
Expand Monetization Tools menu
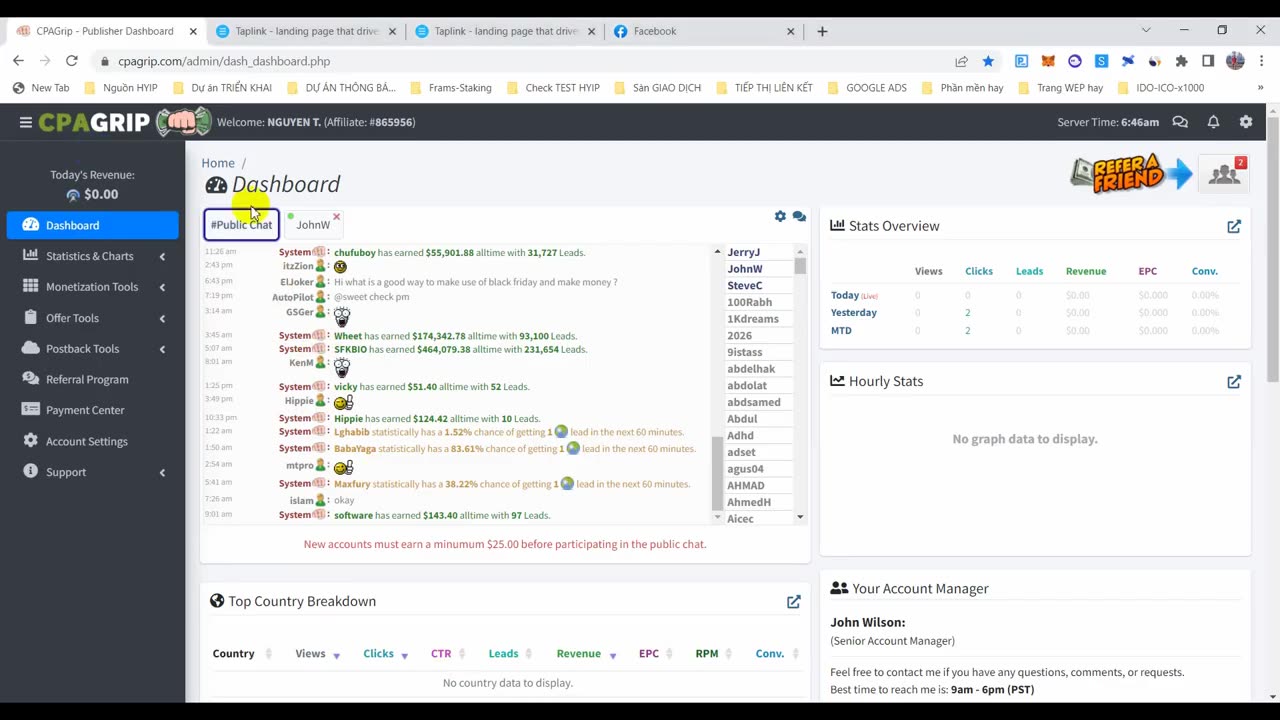[x=92, y=287]
